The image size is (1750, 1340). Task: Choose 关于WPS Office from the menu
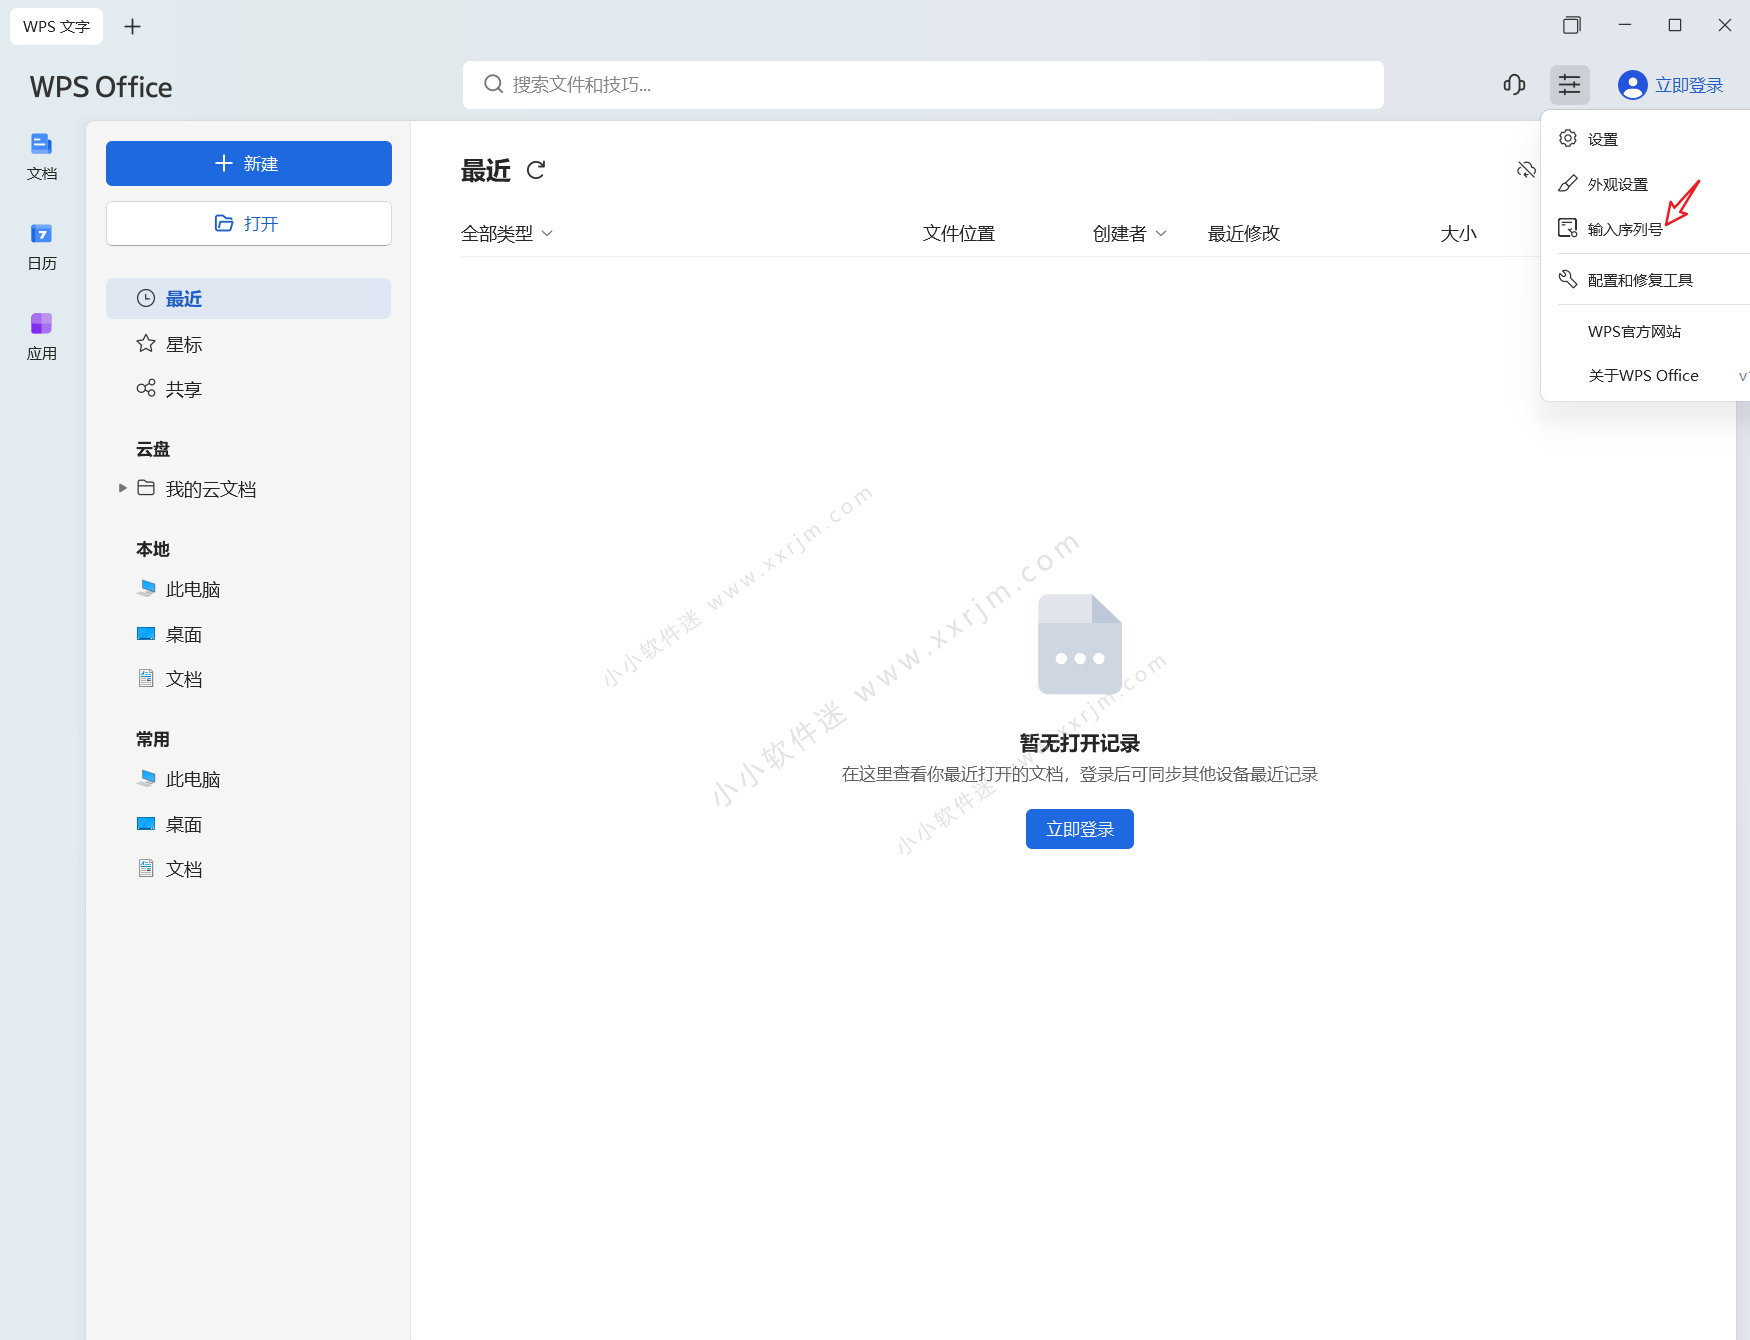(x=1646, y=376)
